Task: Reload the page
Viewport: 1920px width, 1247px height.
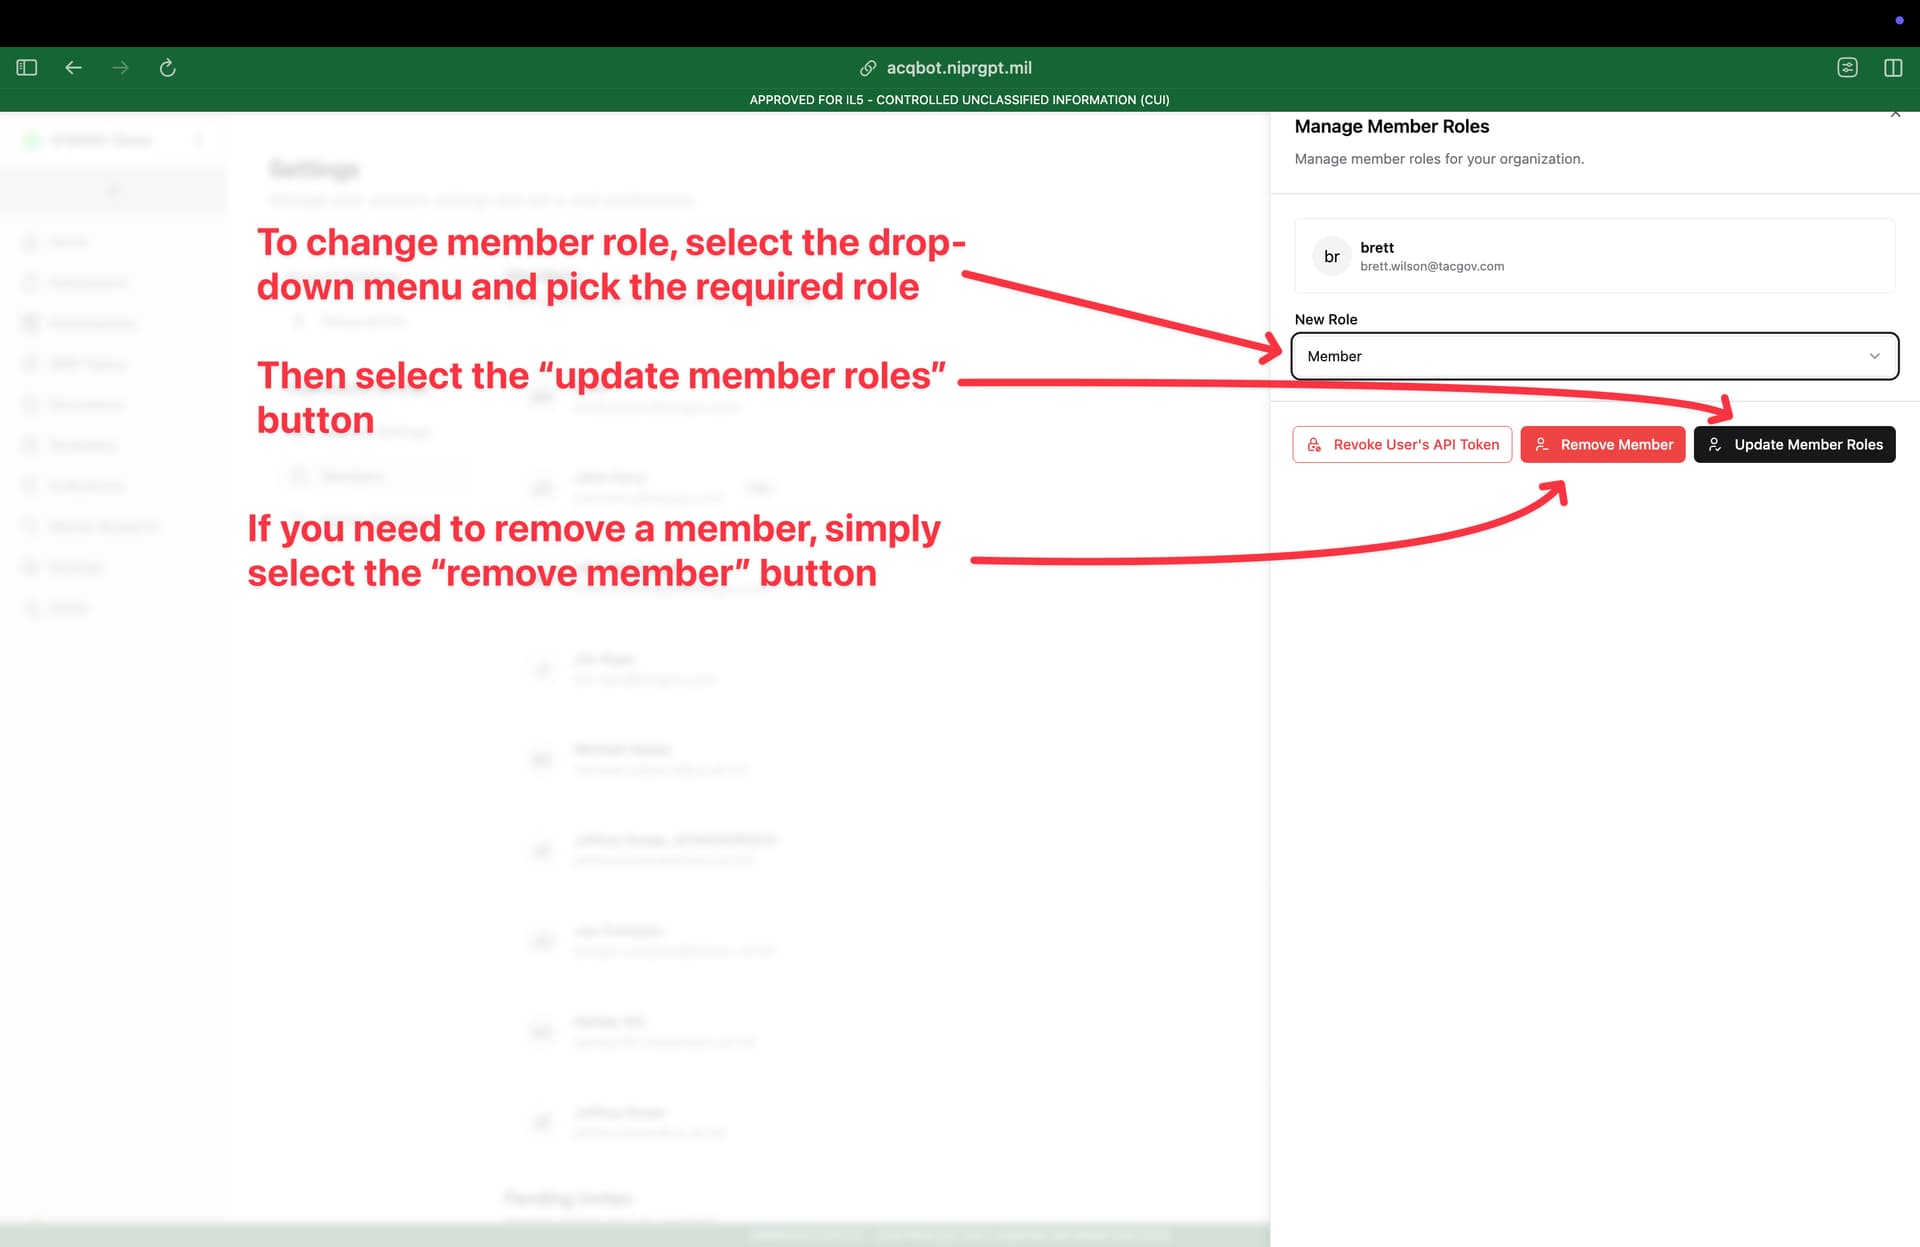Action: [x=167, y=68]
